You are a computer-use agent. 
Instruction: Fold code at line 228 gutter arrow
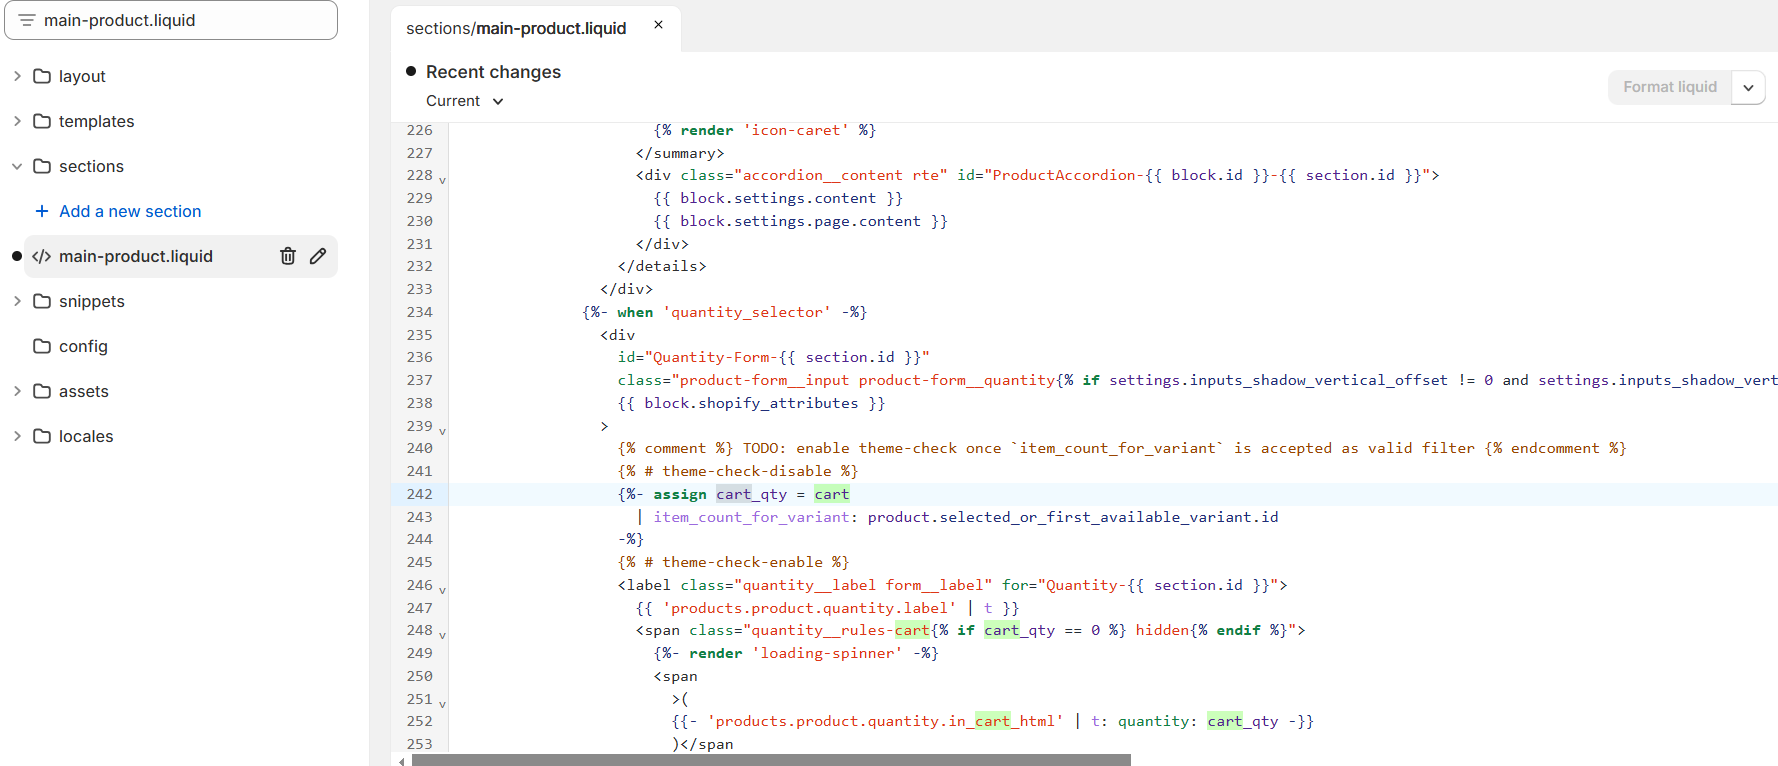pos(442,180)
